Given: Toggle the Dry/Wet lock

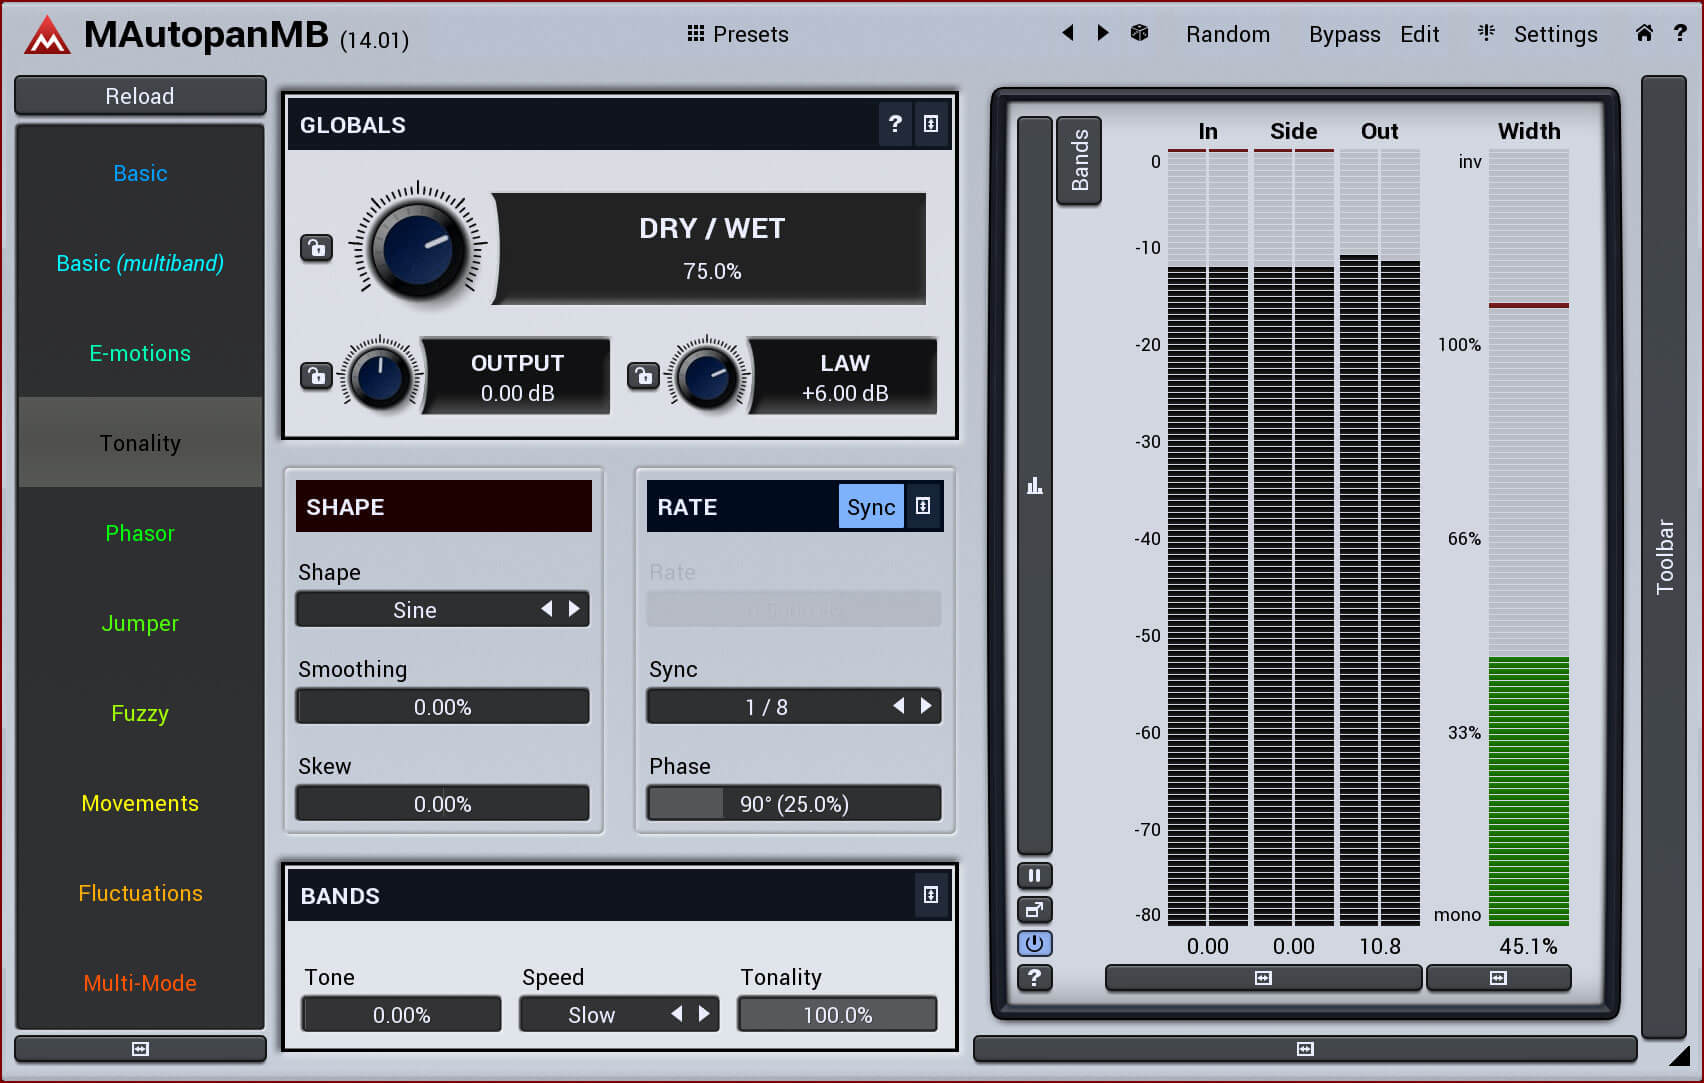Looking at the screenshot, I should (x=317, y=247).
